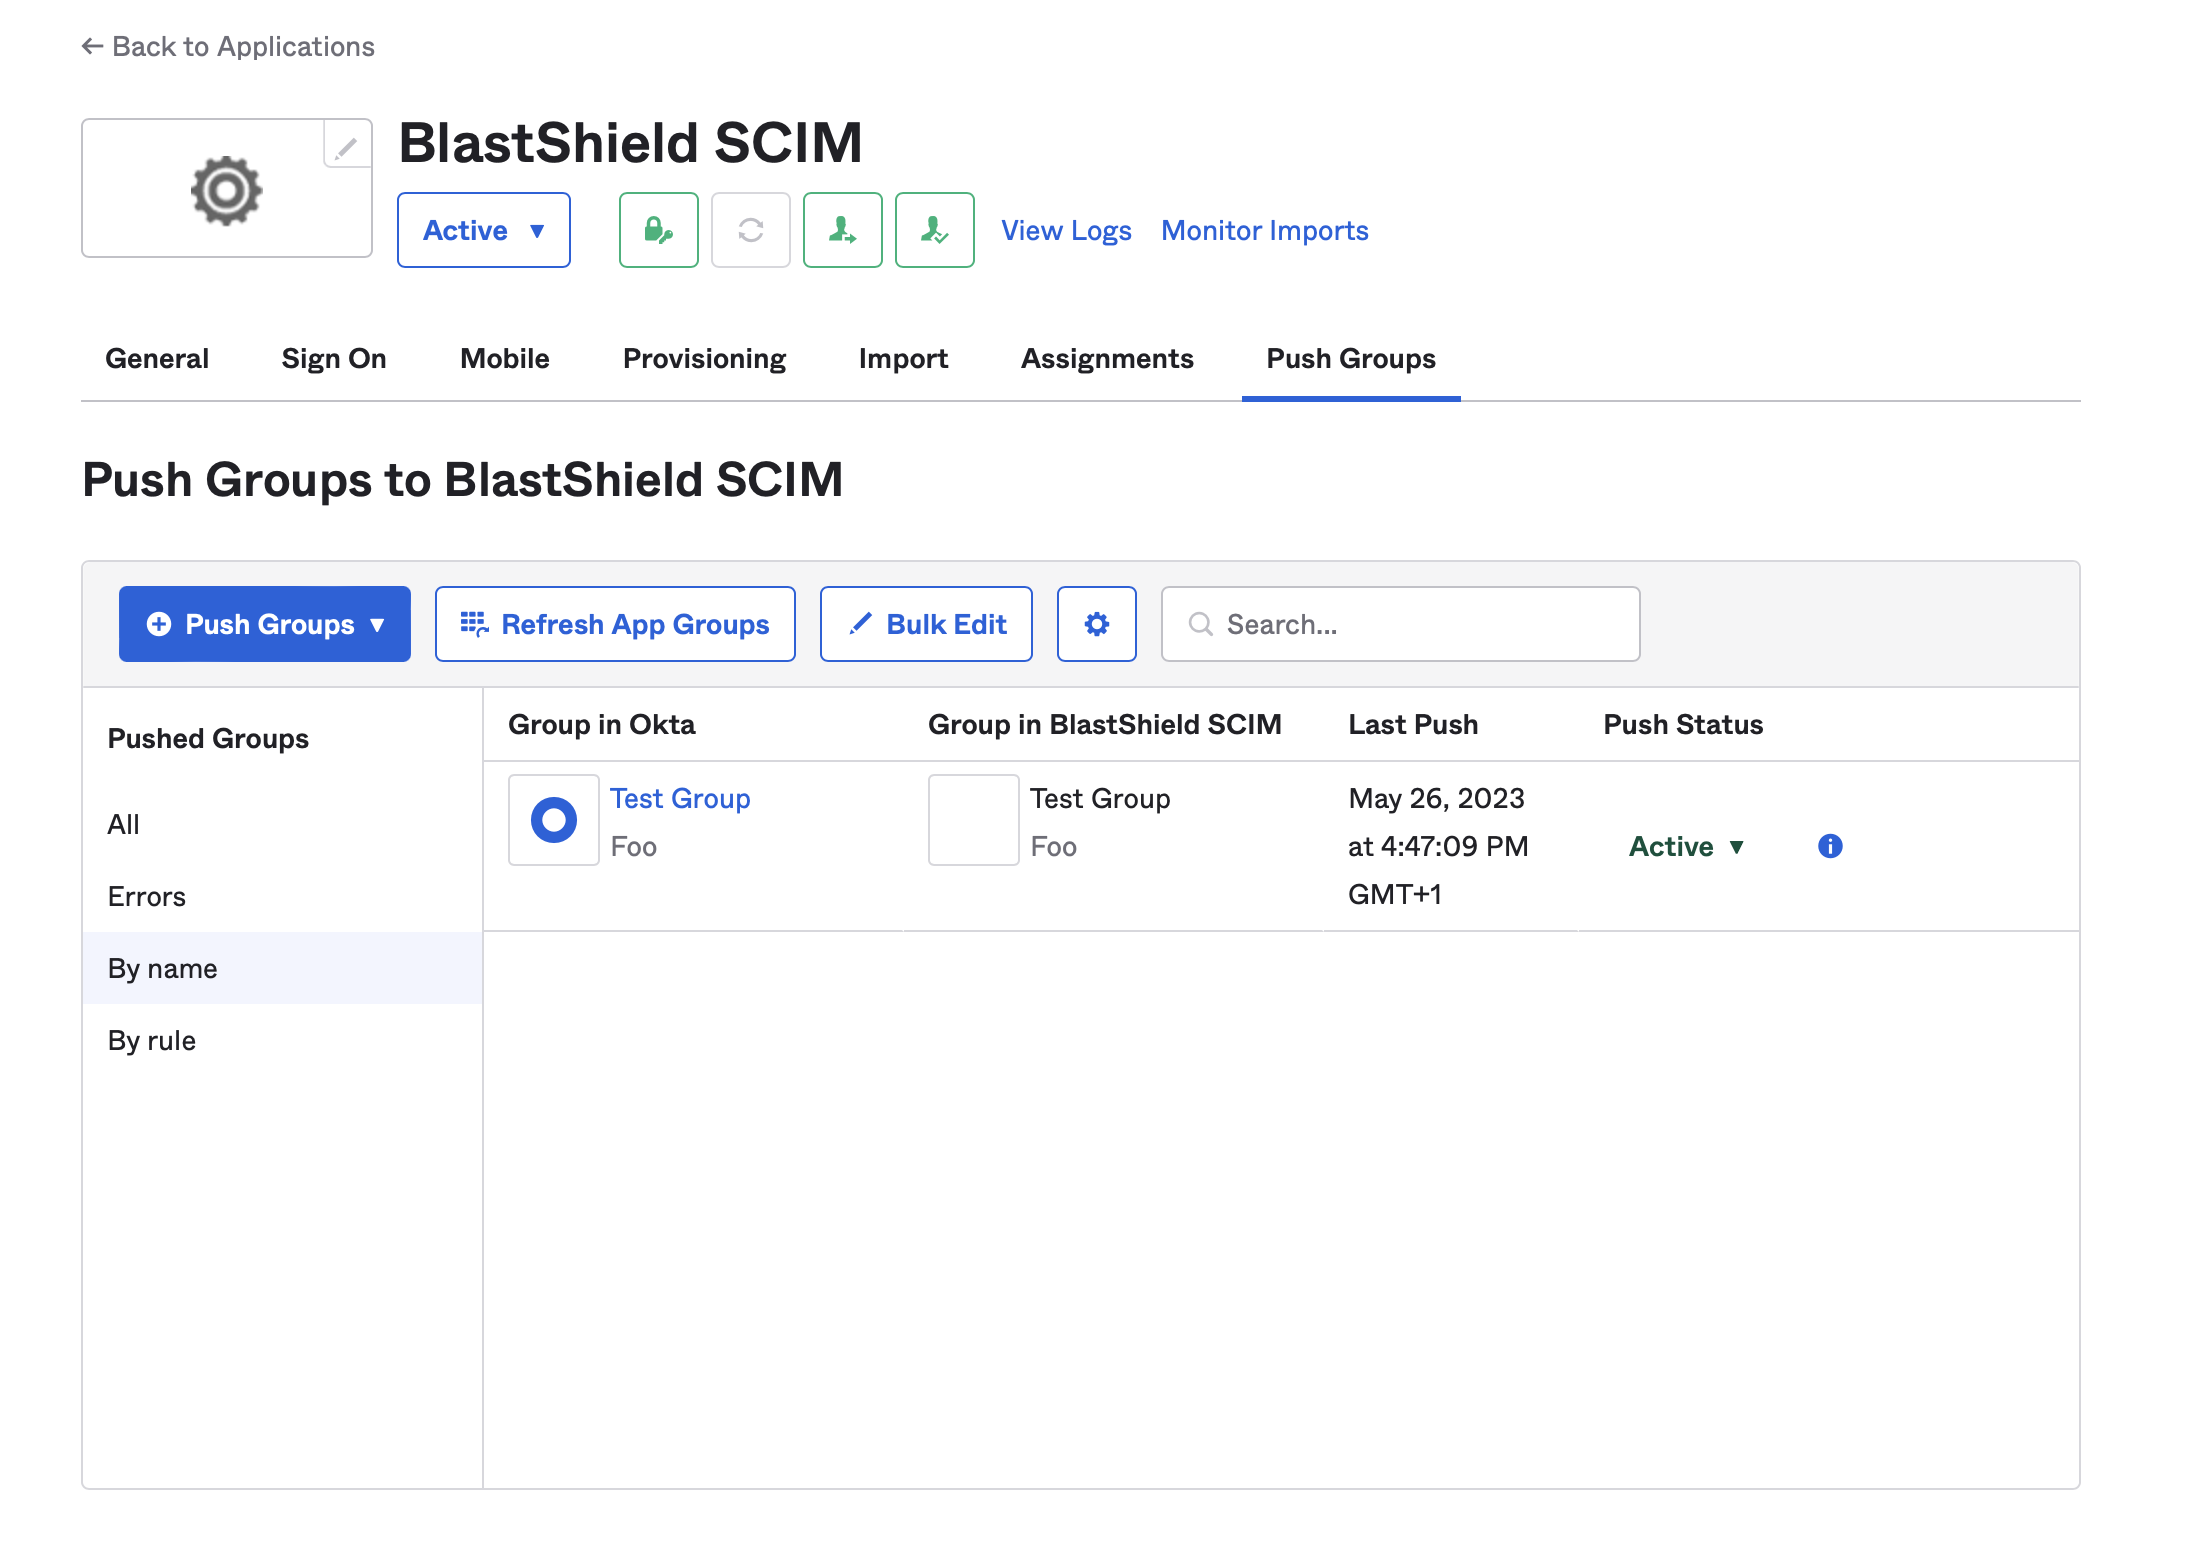Select the Test Group radio indicator

point(553,819)
